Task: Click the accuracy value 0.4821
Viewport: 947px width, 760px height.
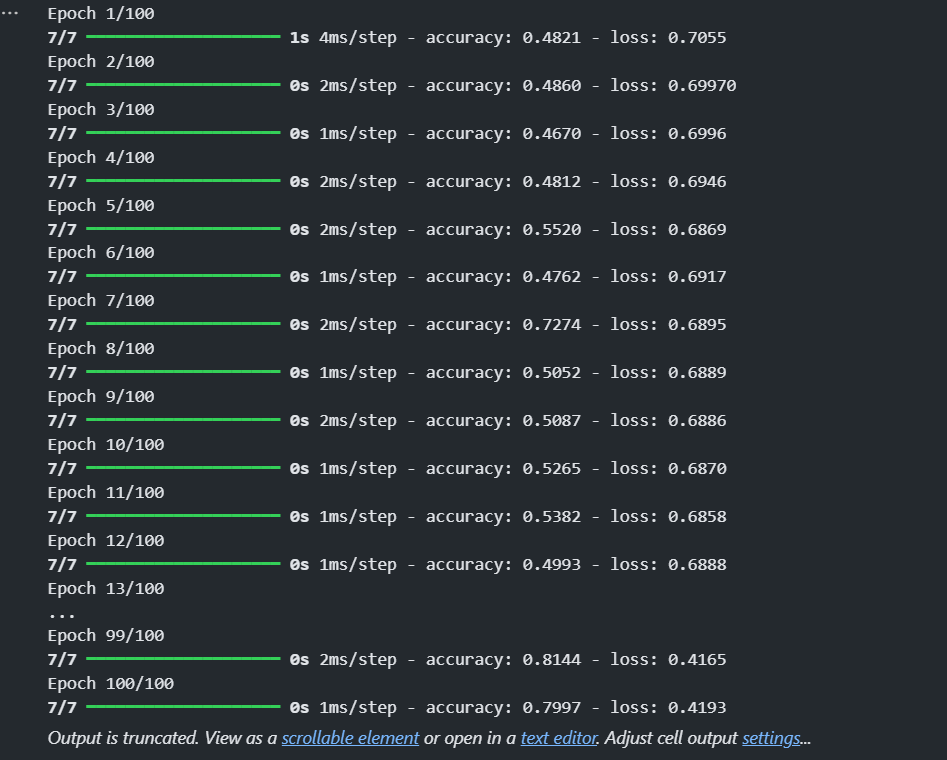Action: coord(551,37)
